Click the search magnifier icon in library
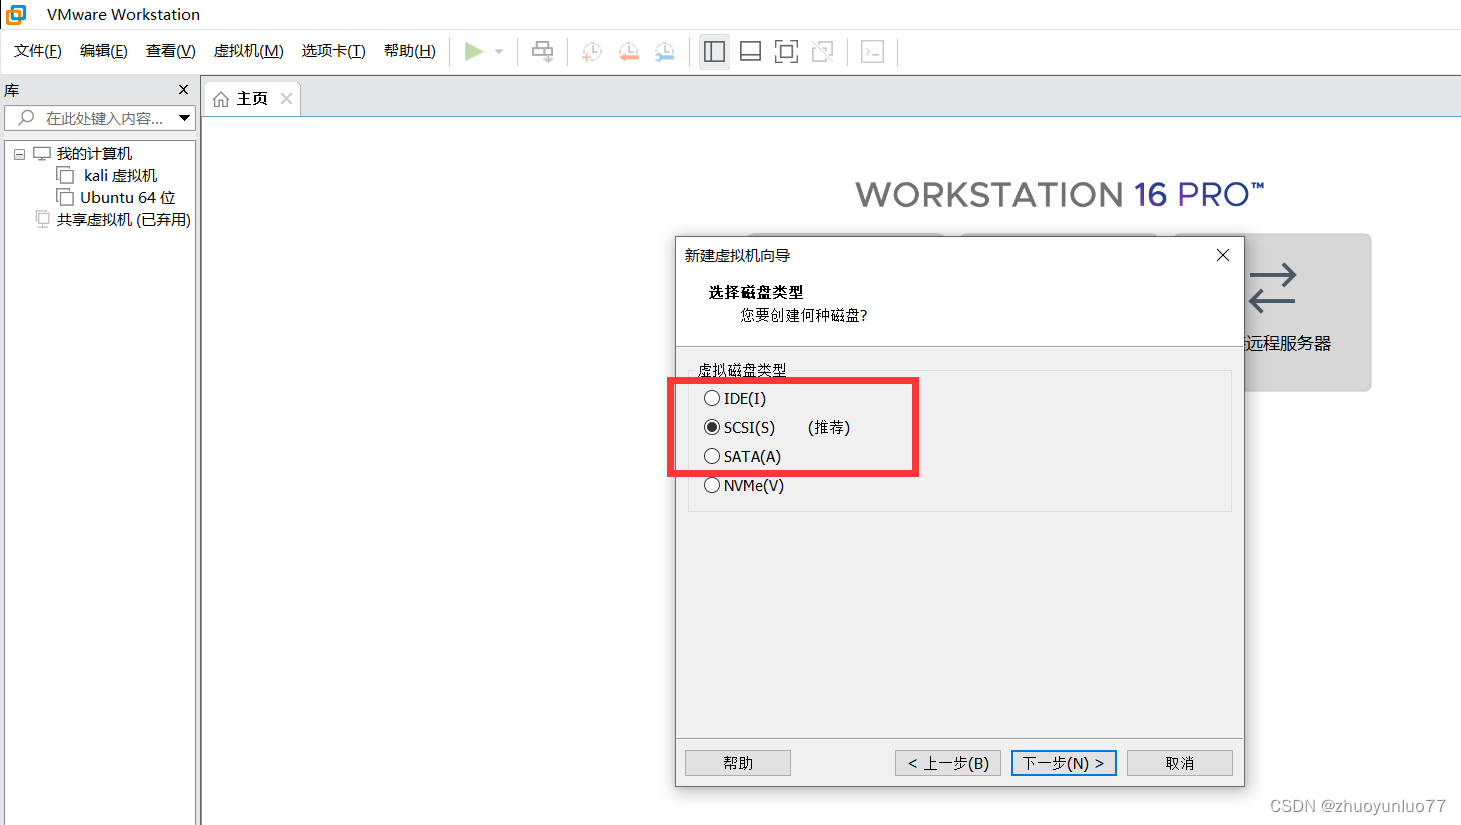This screenshot has width=1461, height=825. click(x=27, y=118)
